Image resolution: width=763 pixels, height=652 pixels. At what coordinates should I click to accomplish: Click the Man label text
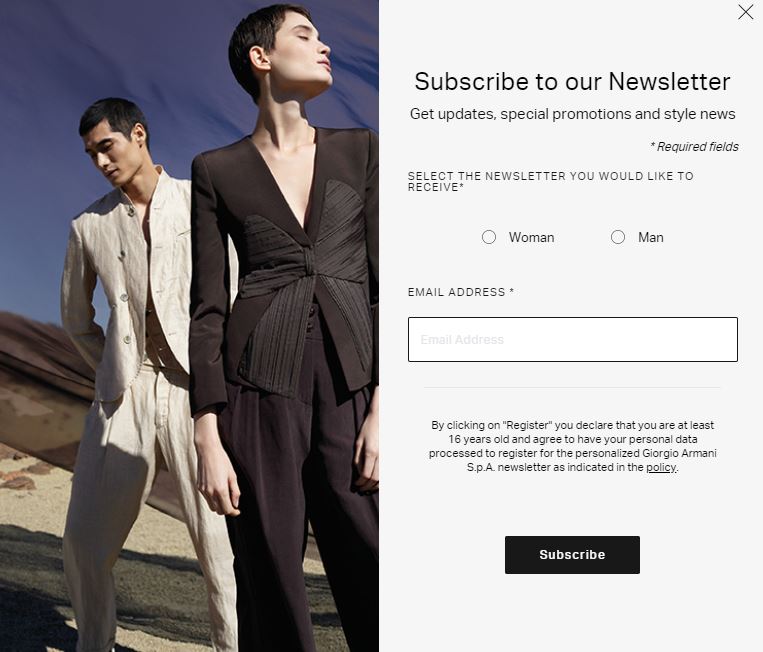(x=651, y=237)
